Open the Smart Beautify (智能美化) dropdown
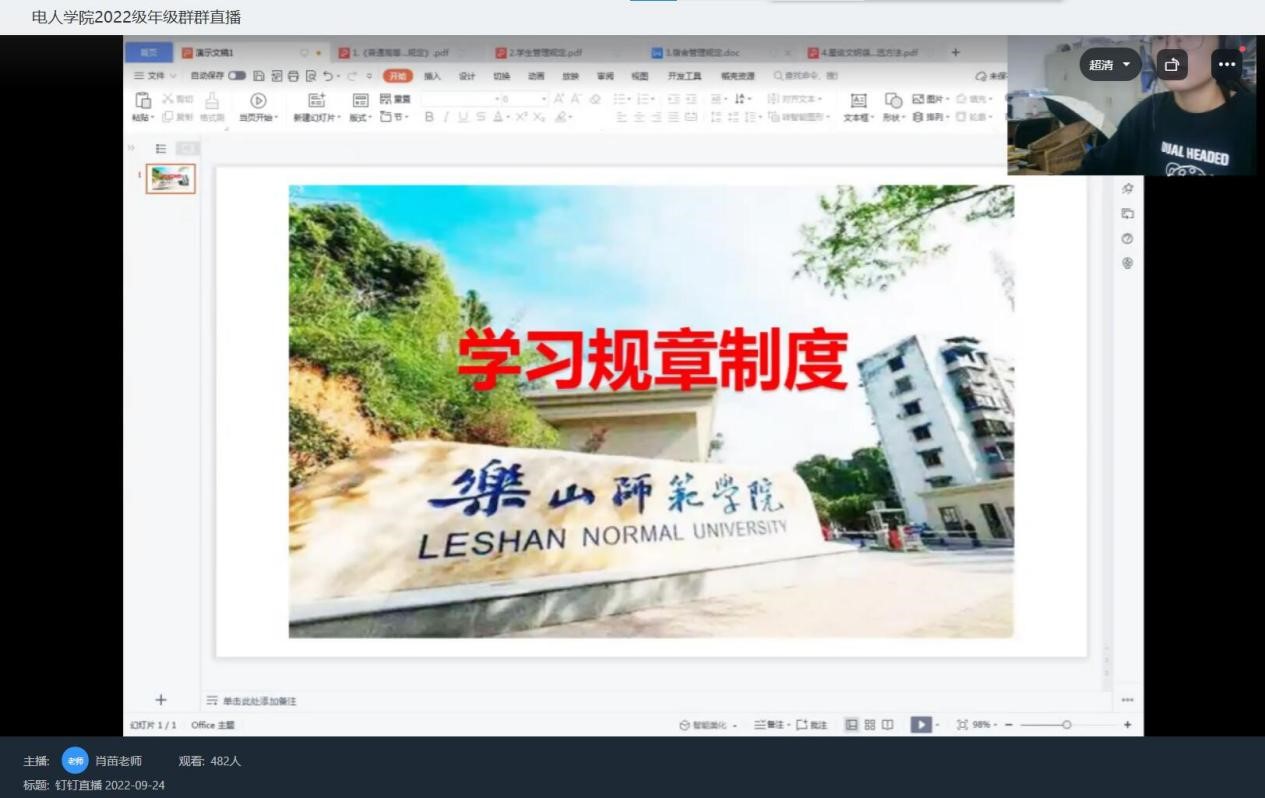This screenshot has height=798, width=1265. pos(708,725)
